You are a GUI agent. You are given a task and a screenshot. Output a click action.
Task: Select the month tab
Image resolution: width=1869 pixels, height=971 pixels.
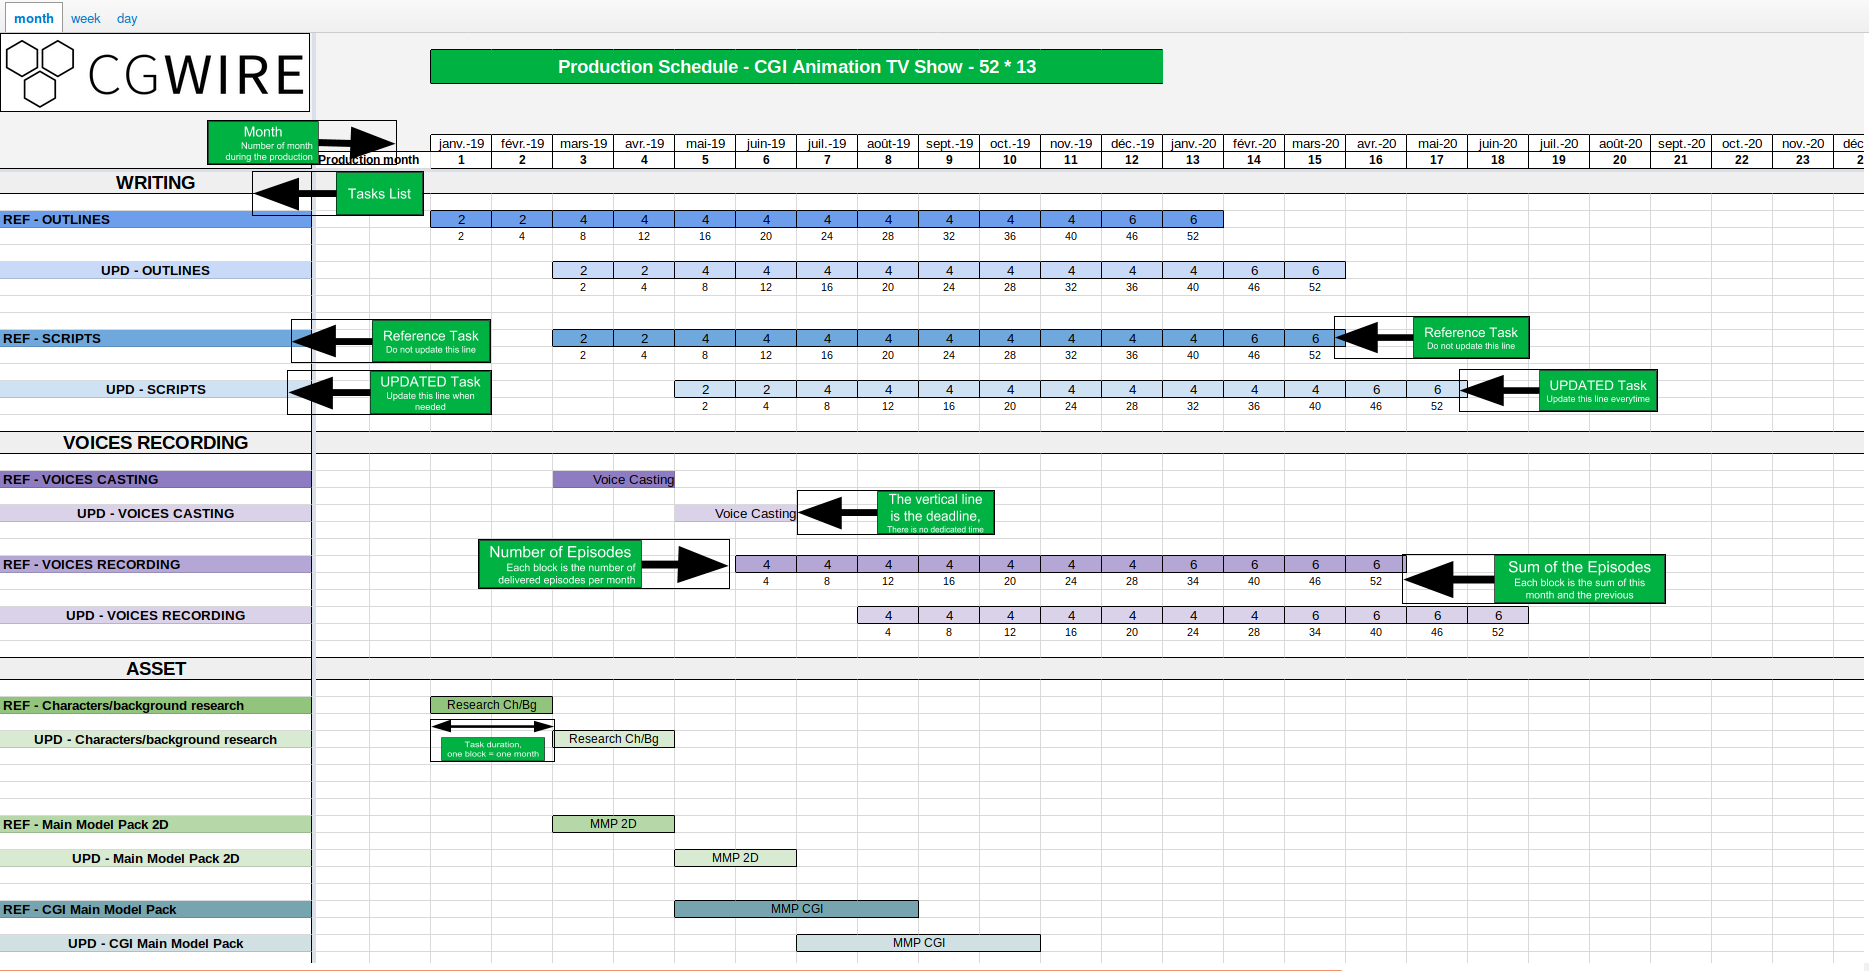point(33,18)
